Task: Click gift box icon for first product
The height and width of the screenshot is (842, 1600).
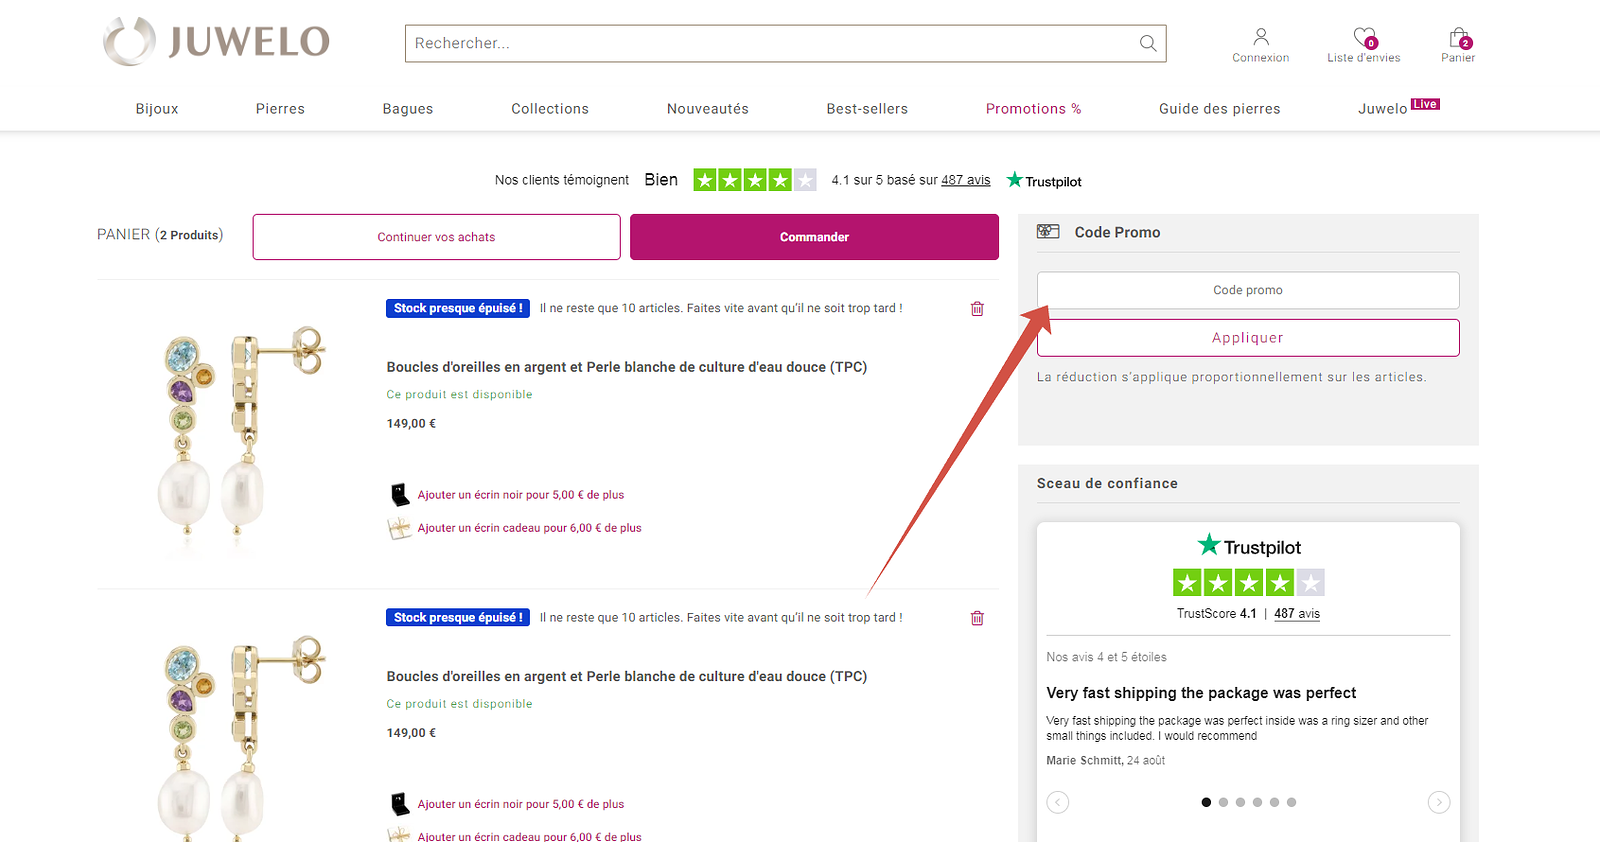Action: point(399,528)
